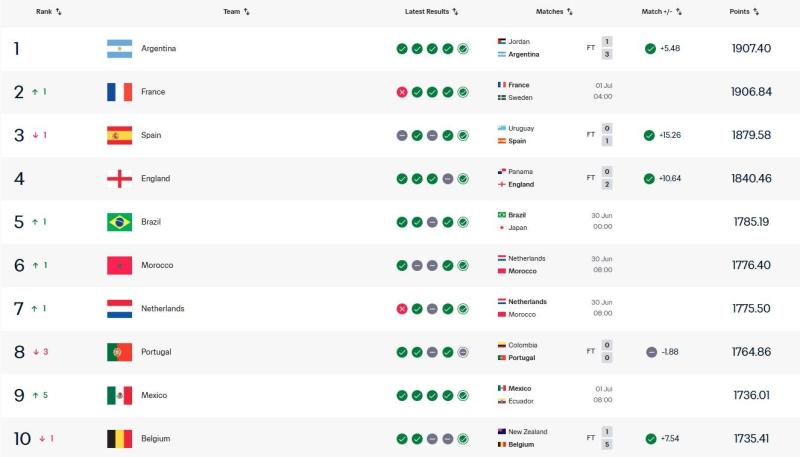
Task: Open the Uruguay vs Spain match
Action: tap(555, 135)
